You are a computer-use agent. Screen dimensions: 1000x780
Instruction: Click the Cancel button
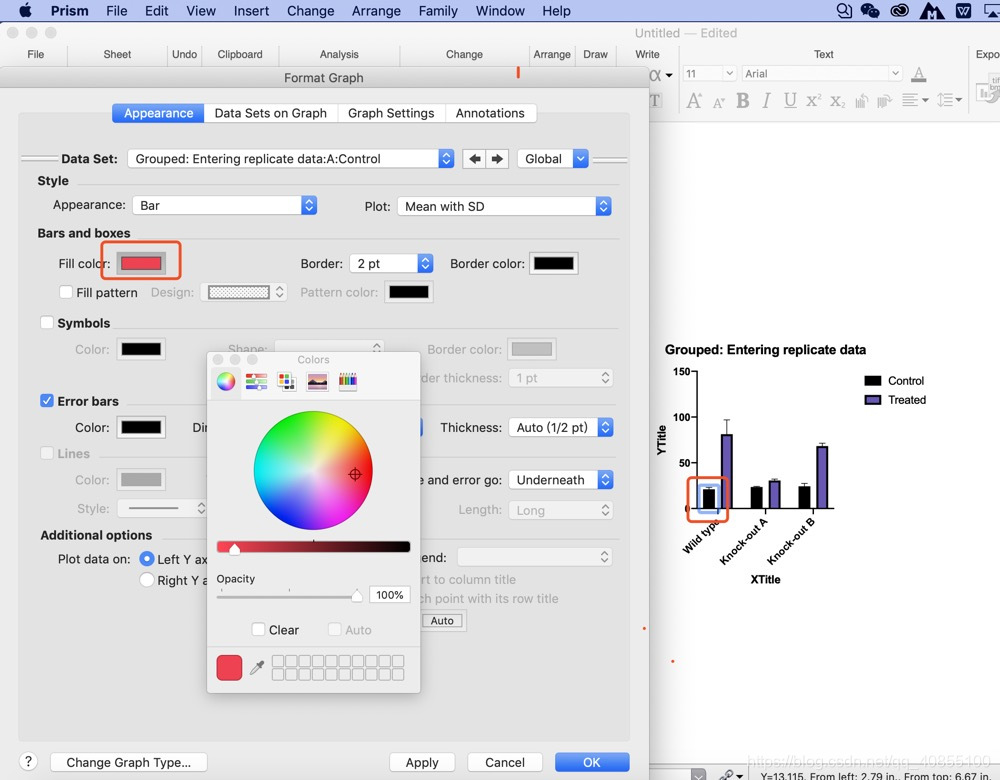click(x=505, y=762)
